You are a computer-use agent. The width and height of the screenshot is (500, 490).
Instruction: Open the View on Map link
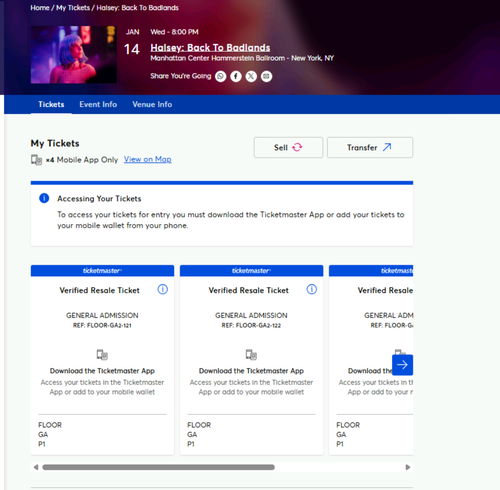(148, 159)
